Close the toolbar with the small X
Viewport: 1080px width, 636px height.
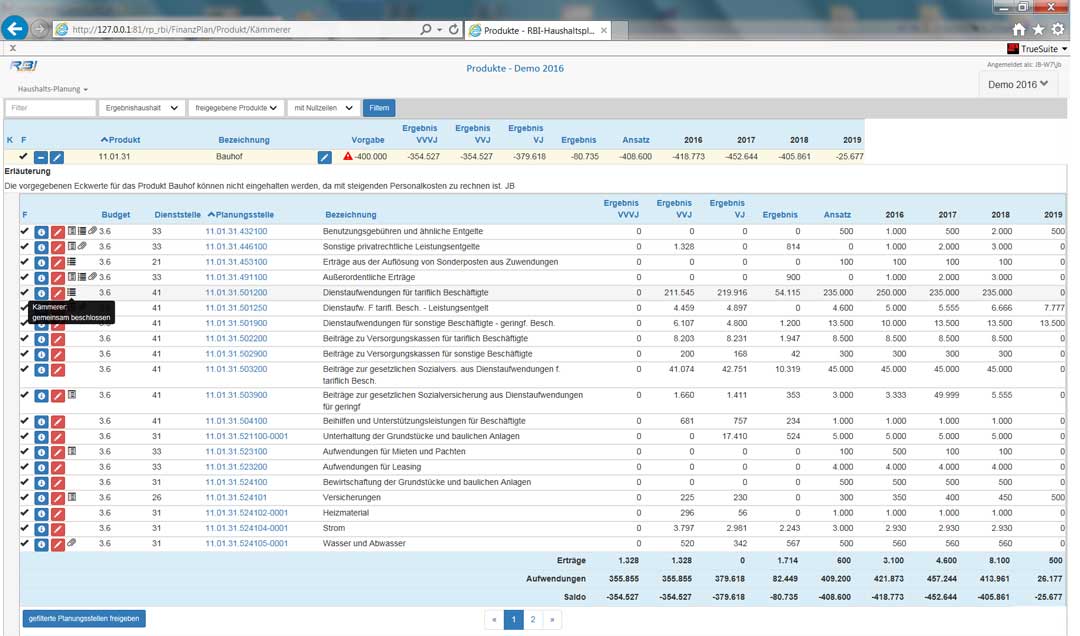coord(12,48)
